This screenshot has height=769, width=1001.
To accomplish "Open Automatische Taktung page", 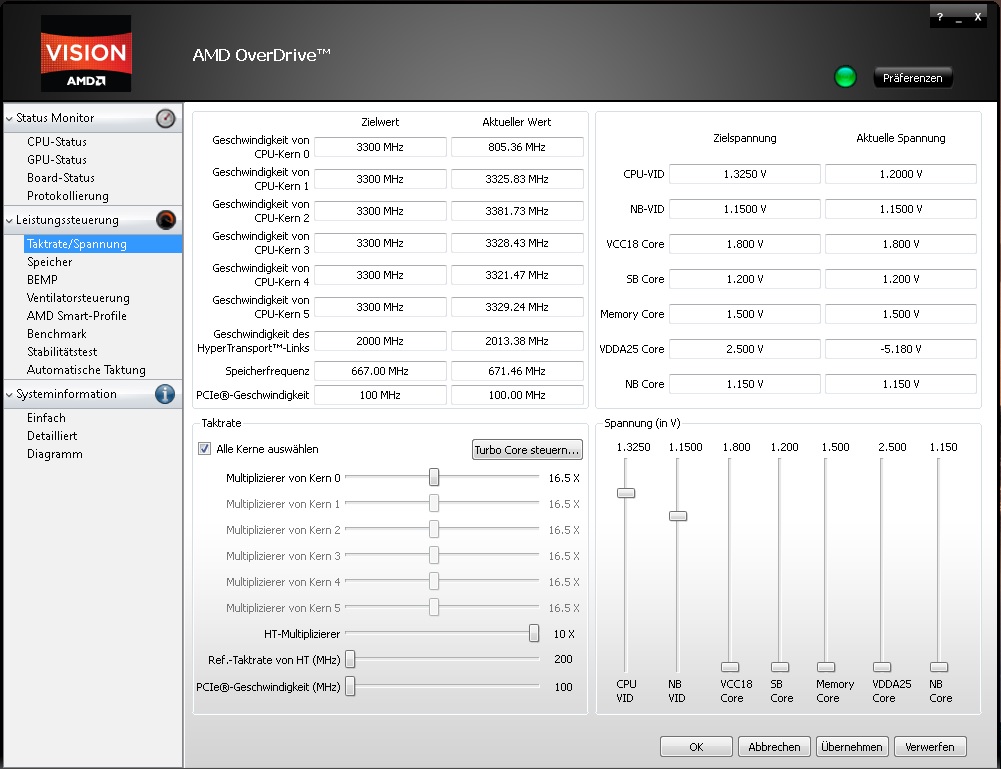I will pyautogui.click(x=86, y=370).
